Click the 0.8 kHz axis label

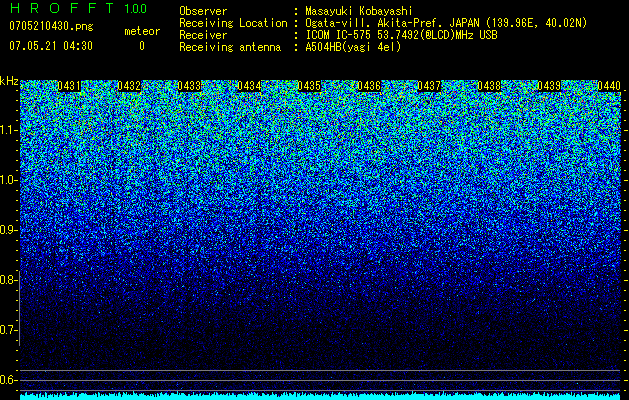click(8, 280)
